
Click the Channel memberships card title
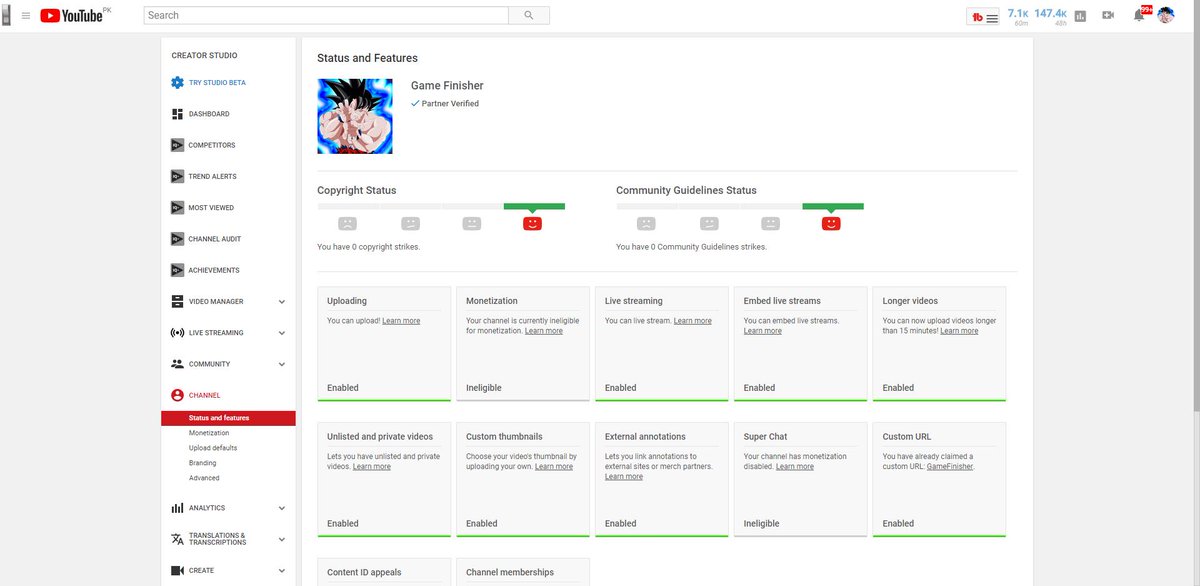(x=510, y=573)
